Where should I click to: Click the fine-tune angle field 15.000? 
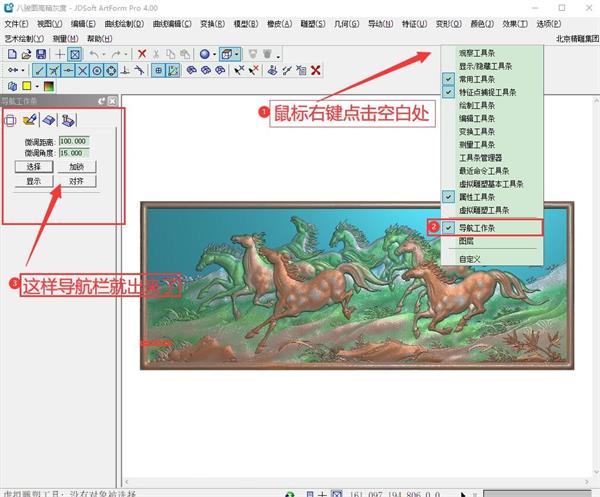point(74,153)
